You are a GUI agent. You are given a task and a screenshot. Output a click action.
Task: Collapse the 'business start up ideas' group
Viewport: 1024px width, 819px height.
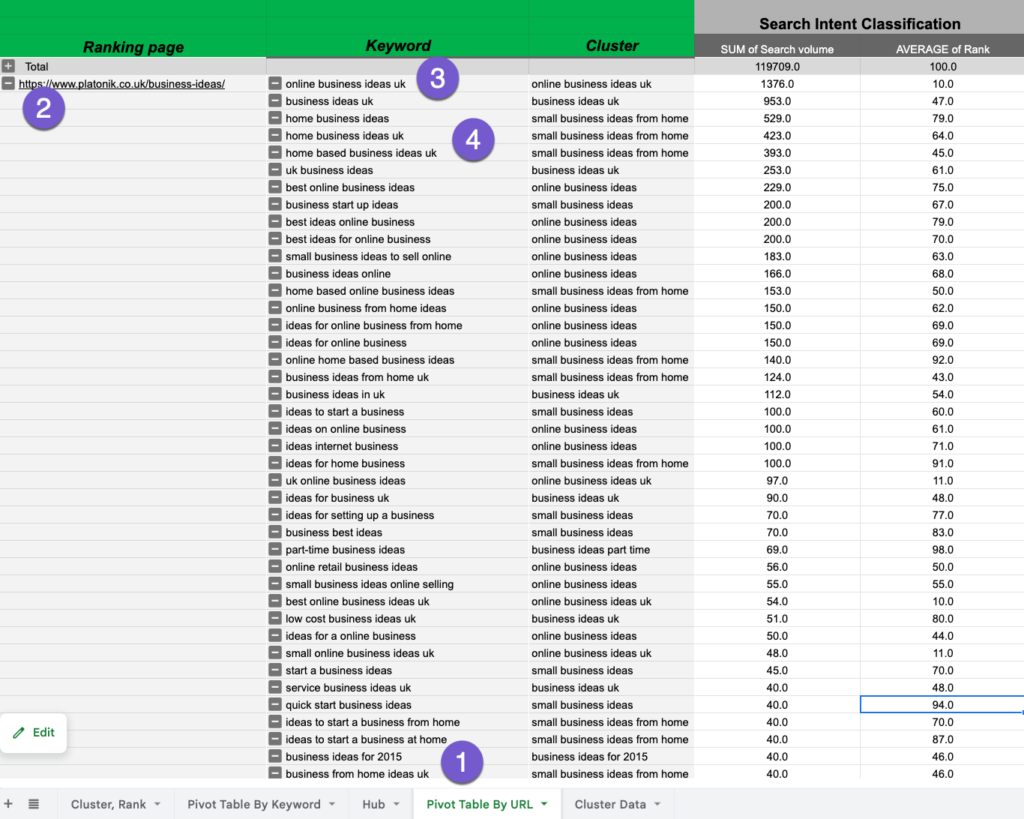click(275, 205)
